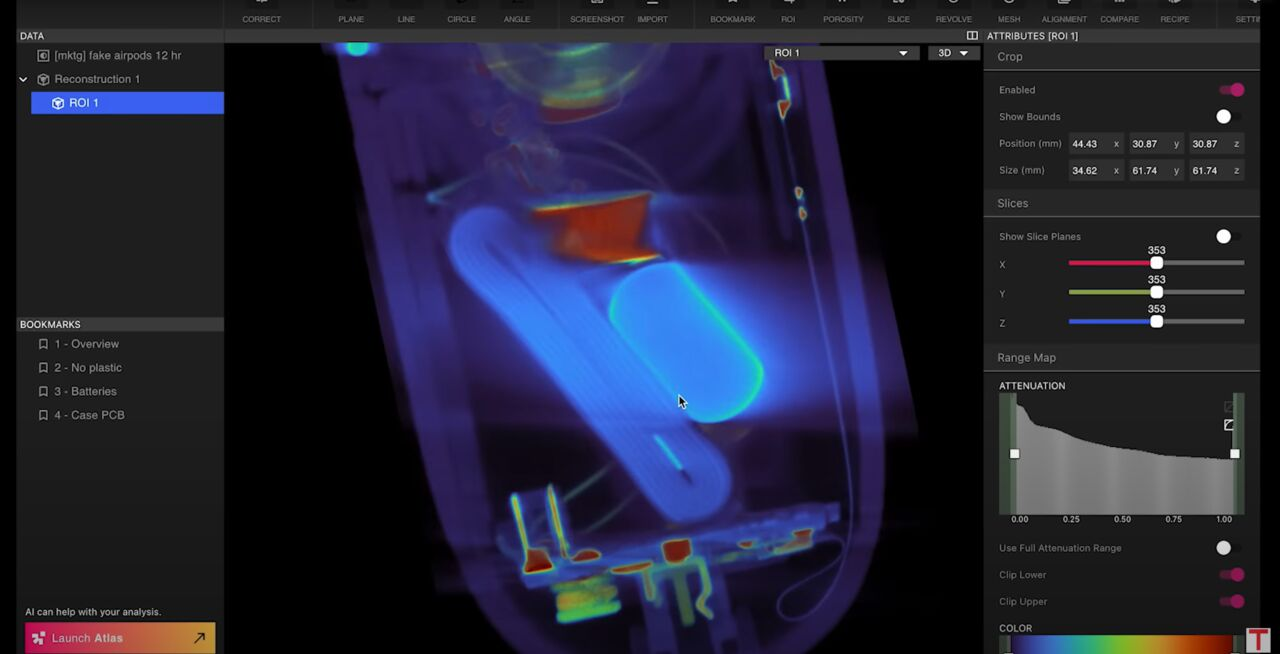1280x654 pixels.
Task: Select the Correct tool in the toolbar
Action: tap(261, 13)
